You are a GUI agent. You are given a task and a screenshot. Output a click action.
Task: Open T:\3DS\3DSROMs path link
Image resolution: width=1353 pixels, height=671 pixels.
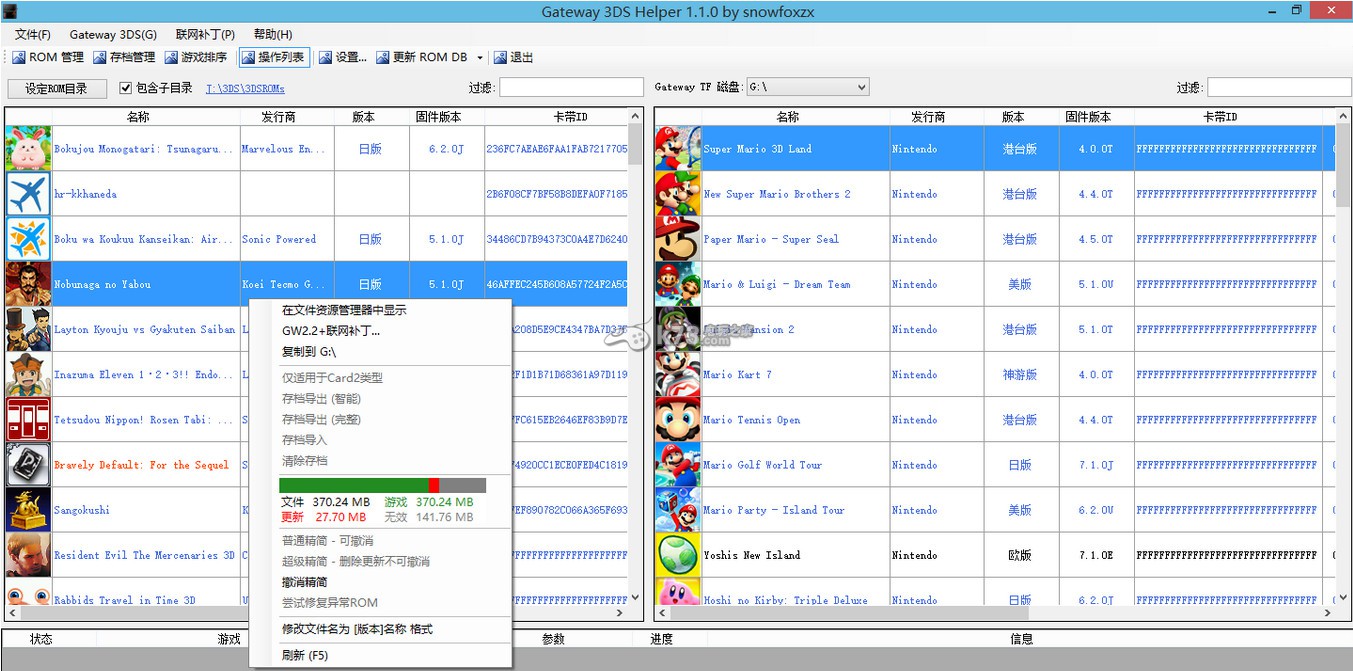point(245,88)
